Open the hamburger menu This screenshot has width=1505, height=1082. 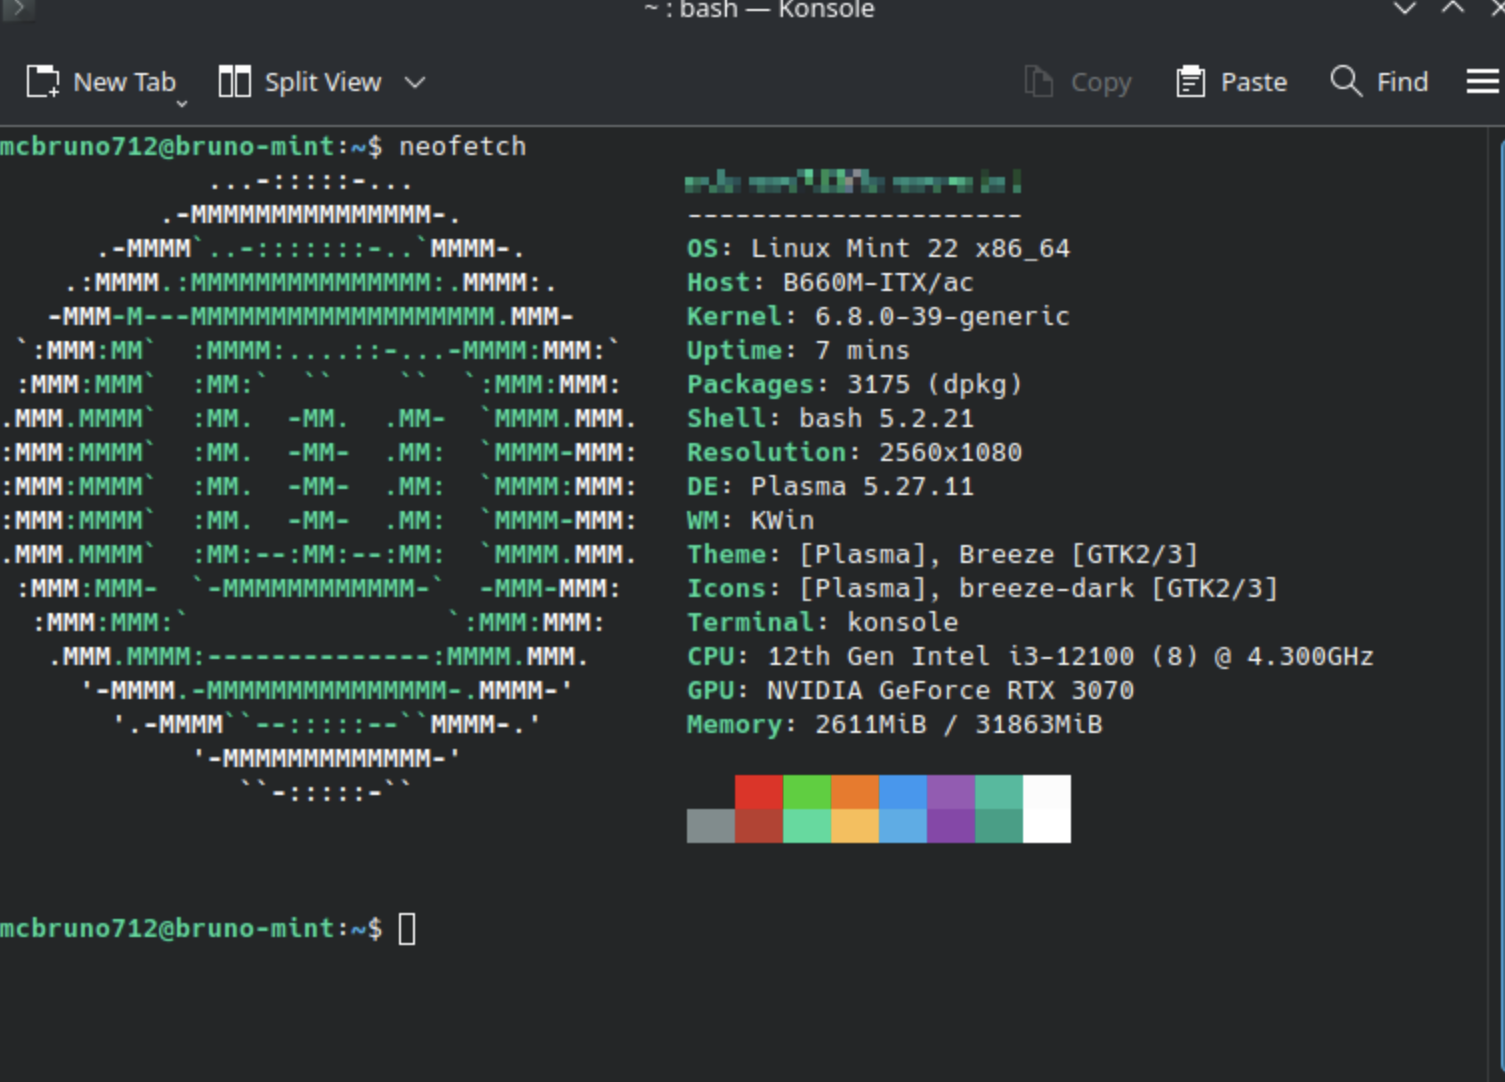click(x=1482, y=81)
